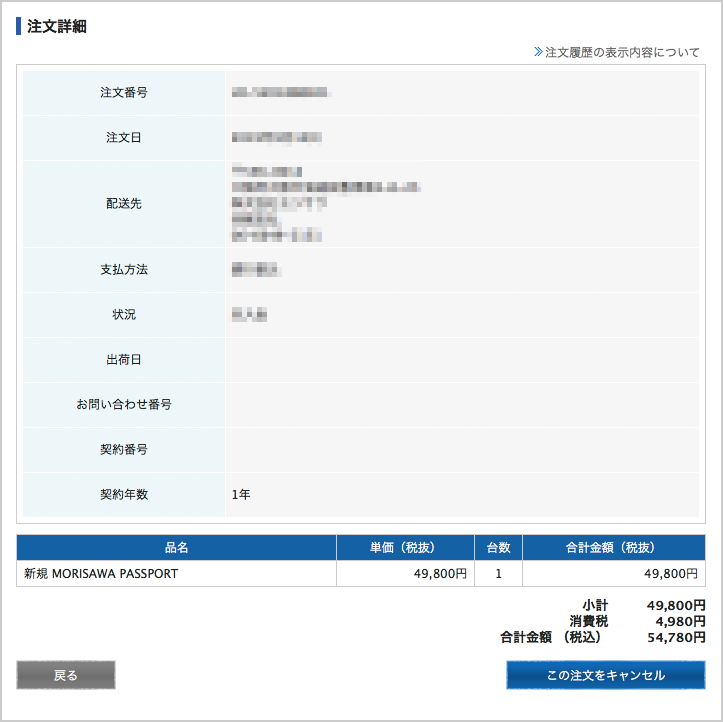The image size is (723, 722).
Task: Click the 品名 column header
Action: pos(177,547)
